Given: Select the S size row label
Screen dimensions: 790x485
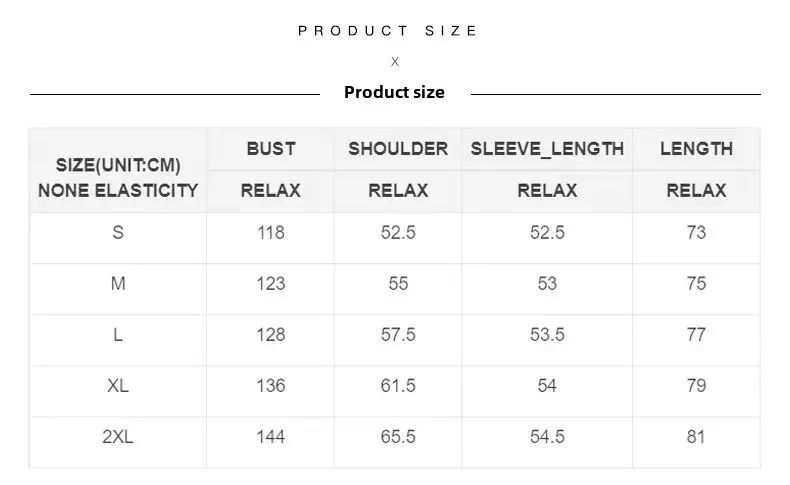Looking at the screenshot, I should 118,232.
